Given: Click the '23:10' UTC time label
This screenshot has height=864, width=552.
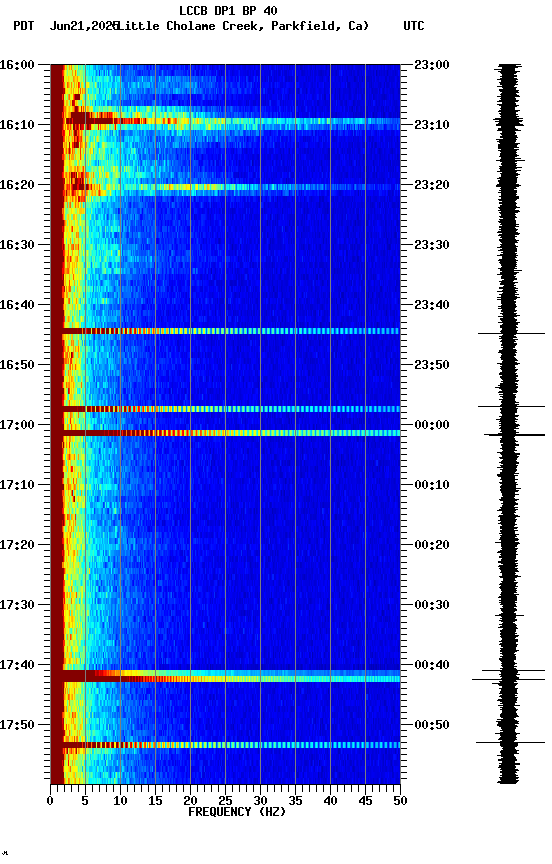Looking at the screenshot, I should tap(432, 125).
